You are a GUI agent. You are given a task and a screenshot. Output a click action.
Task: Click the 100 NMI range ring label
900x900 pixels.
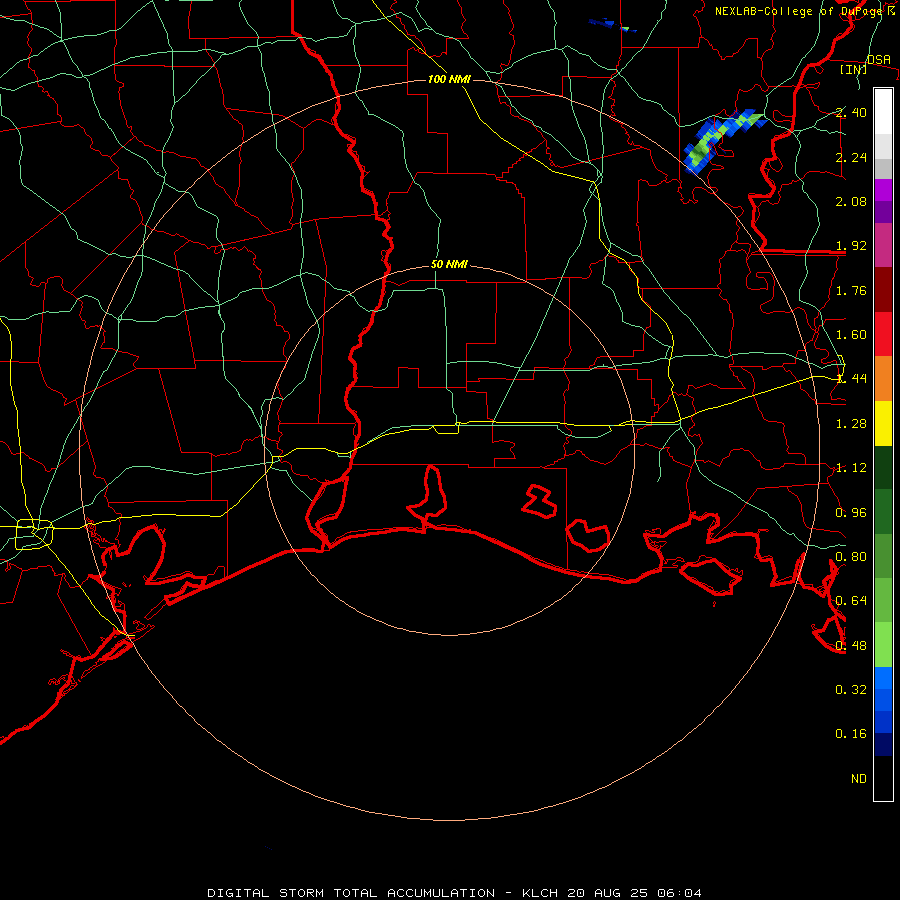point(449,79)
